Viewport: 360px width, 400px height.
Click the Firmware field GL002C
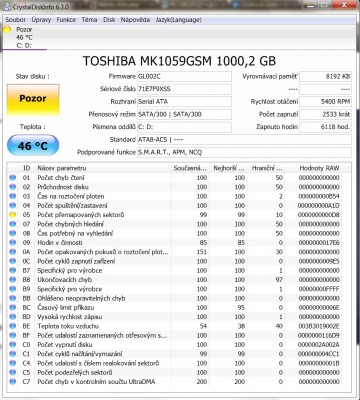[x=184, y=76]
